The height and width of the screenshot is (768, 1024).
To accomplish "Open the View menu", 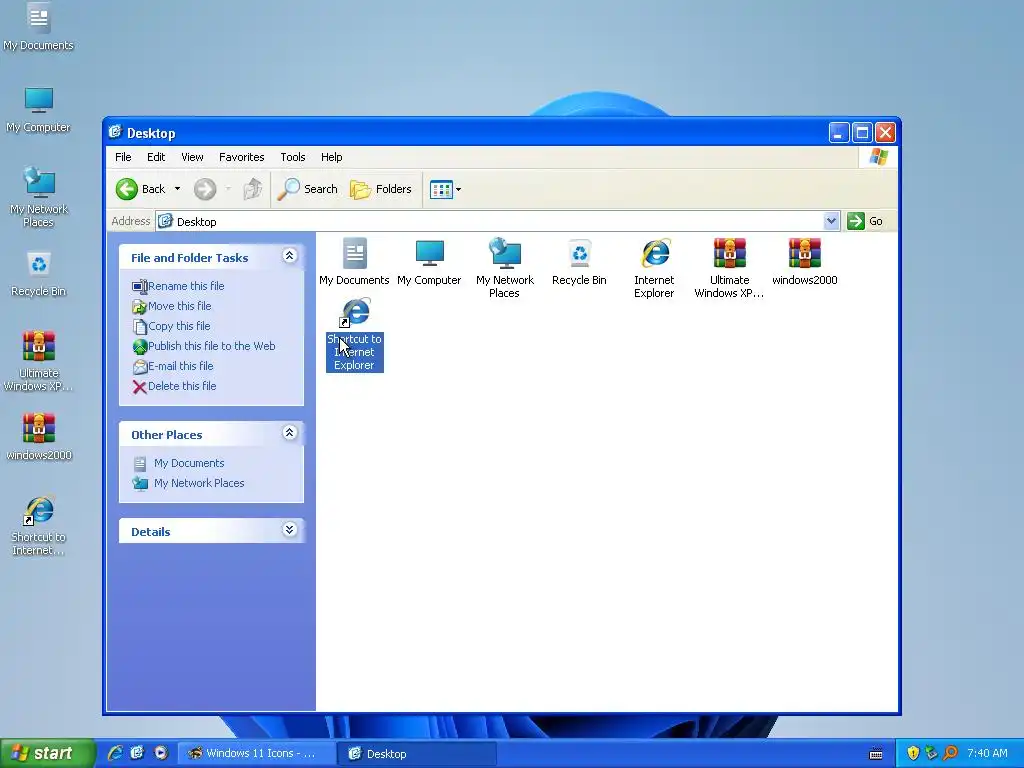I will pyautogui.click(x=192, y=157).
